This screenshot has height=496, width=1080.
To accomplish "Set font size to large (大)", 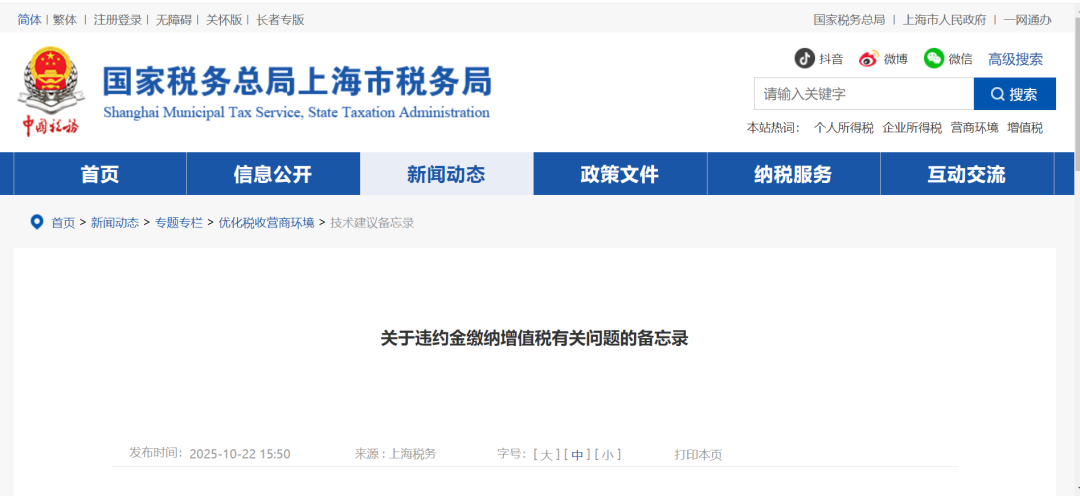I will 546,454.
